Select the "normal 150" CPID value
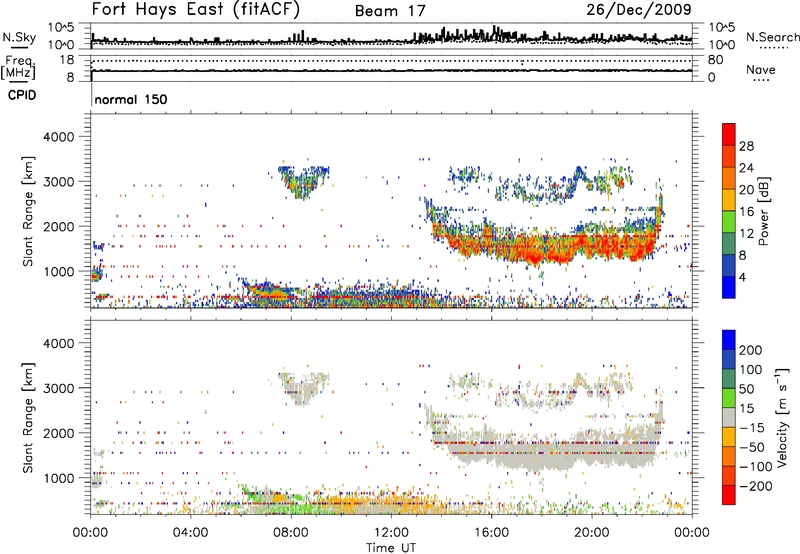Image resolution: width=800 pixels, height=554 pixels. click(131, 99)
